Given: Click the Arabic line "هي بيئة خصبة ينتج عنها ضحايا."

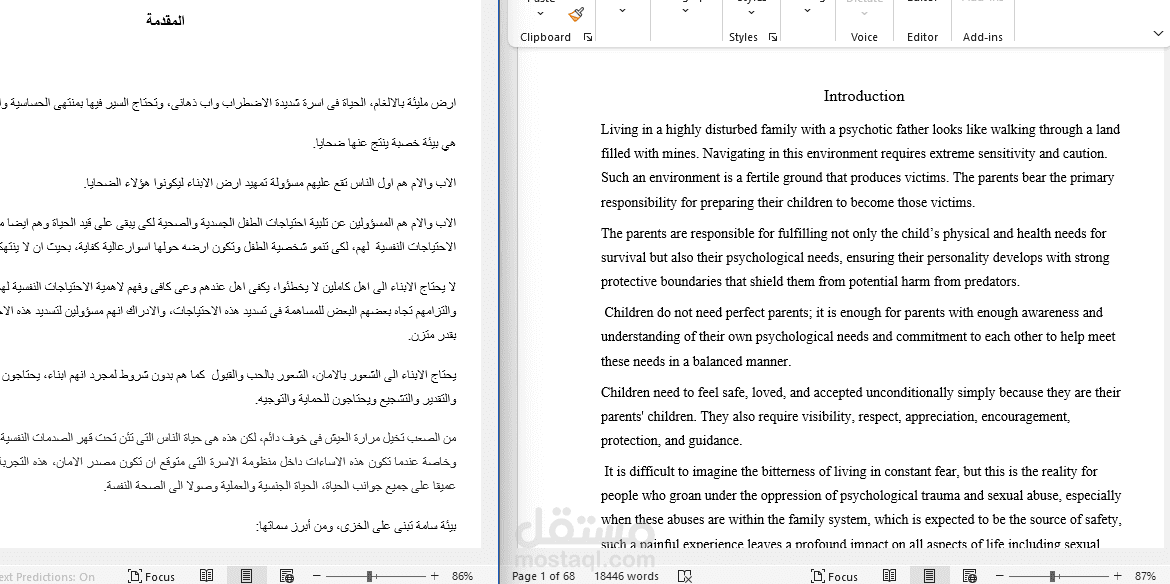Looking at the screenshot, I should click(385, 142).
